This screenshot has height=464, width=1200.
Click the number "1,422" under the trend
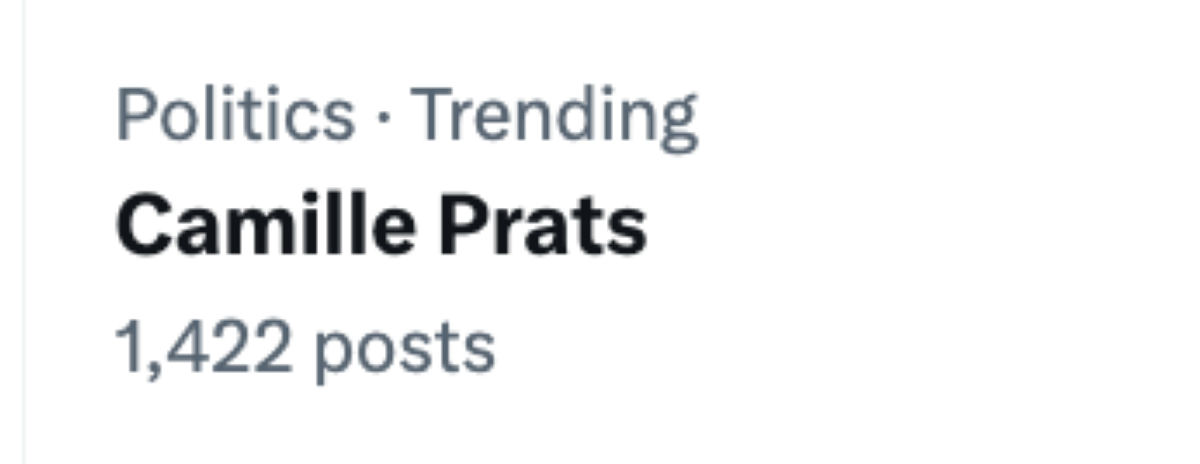point(204,348)
